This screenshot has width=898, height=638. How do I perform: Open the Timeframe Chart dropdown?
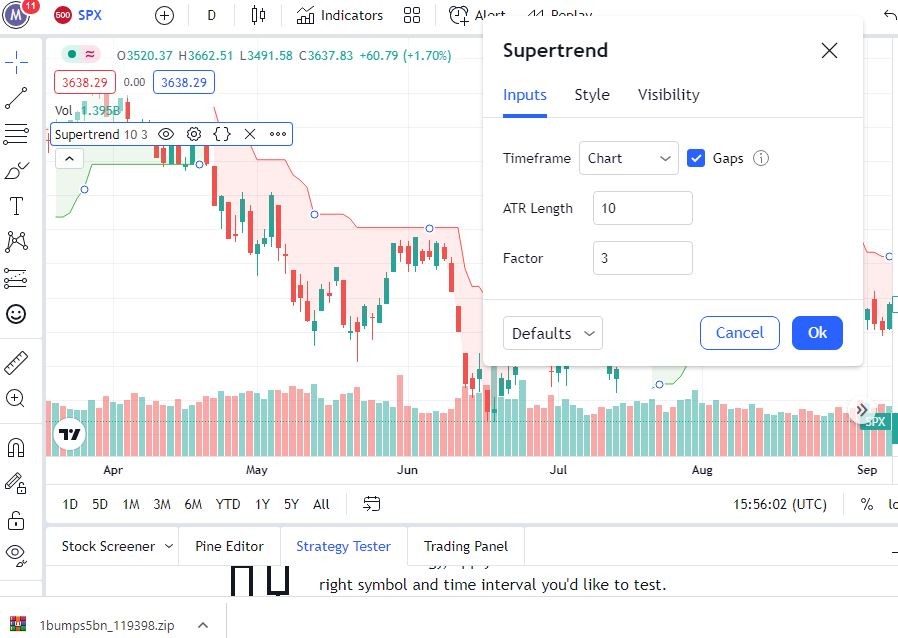(628, 158)
